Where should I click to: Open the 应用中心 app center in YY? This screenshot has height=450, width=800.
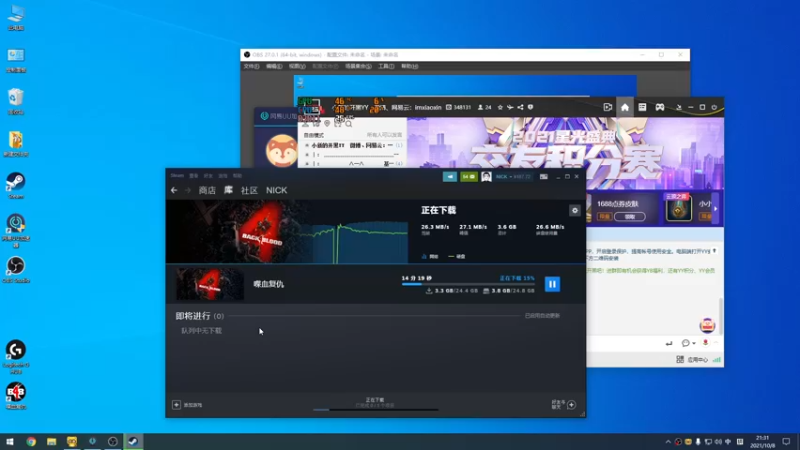[x=692, y=360]
